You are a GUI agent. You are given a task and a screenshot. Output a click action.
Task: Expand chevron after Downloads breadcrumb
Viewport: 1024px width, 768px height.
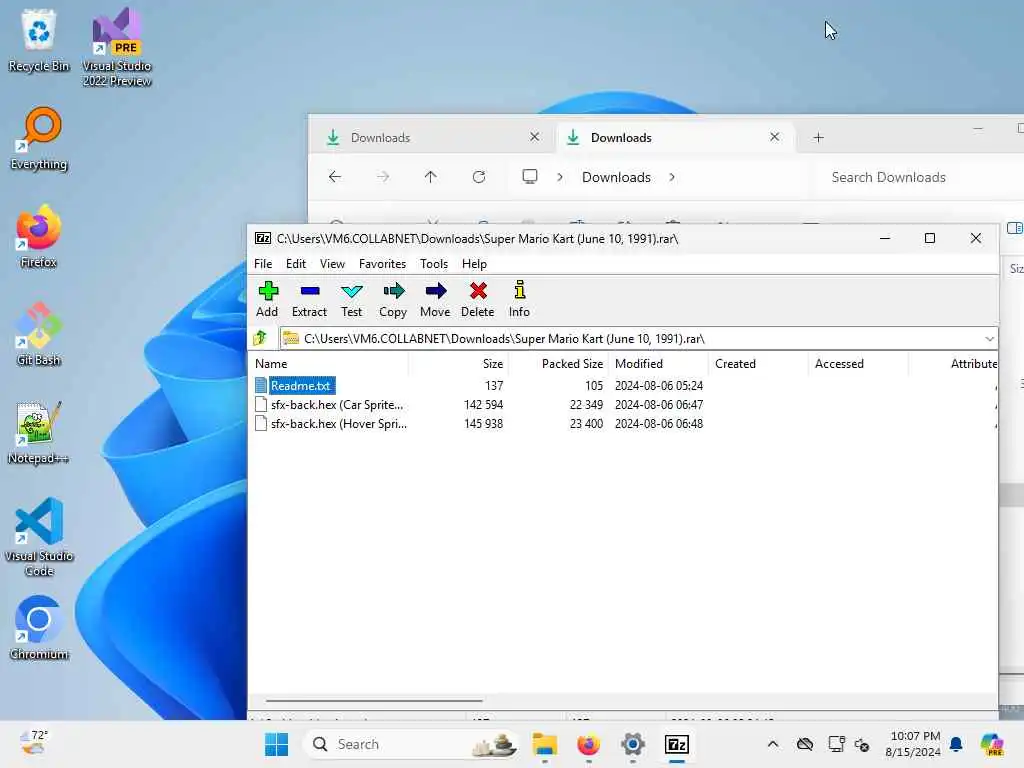coord(672,177)
